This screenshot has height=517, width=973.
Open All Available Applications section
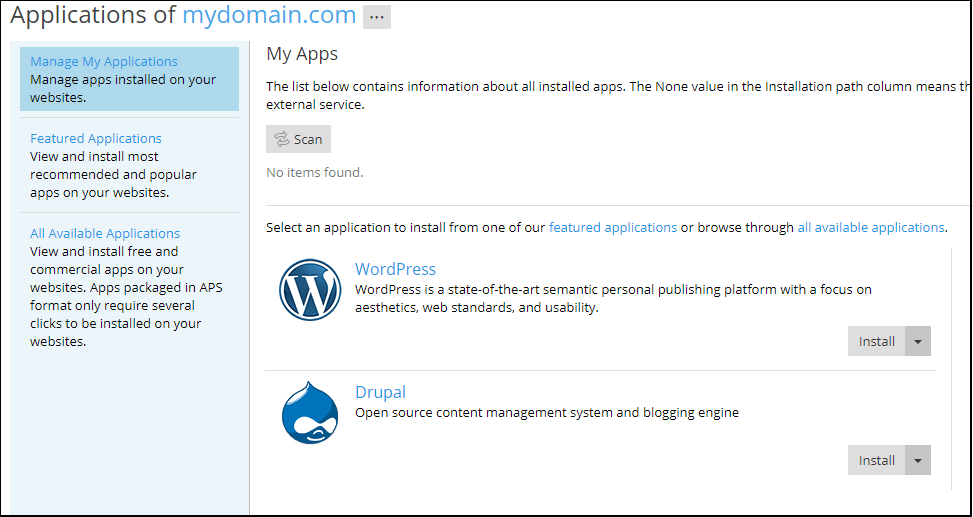click(x=105, y=233)
